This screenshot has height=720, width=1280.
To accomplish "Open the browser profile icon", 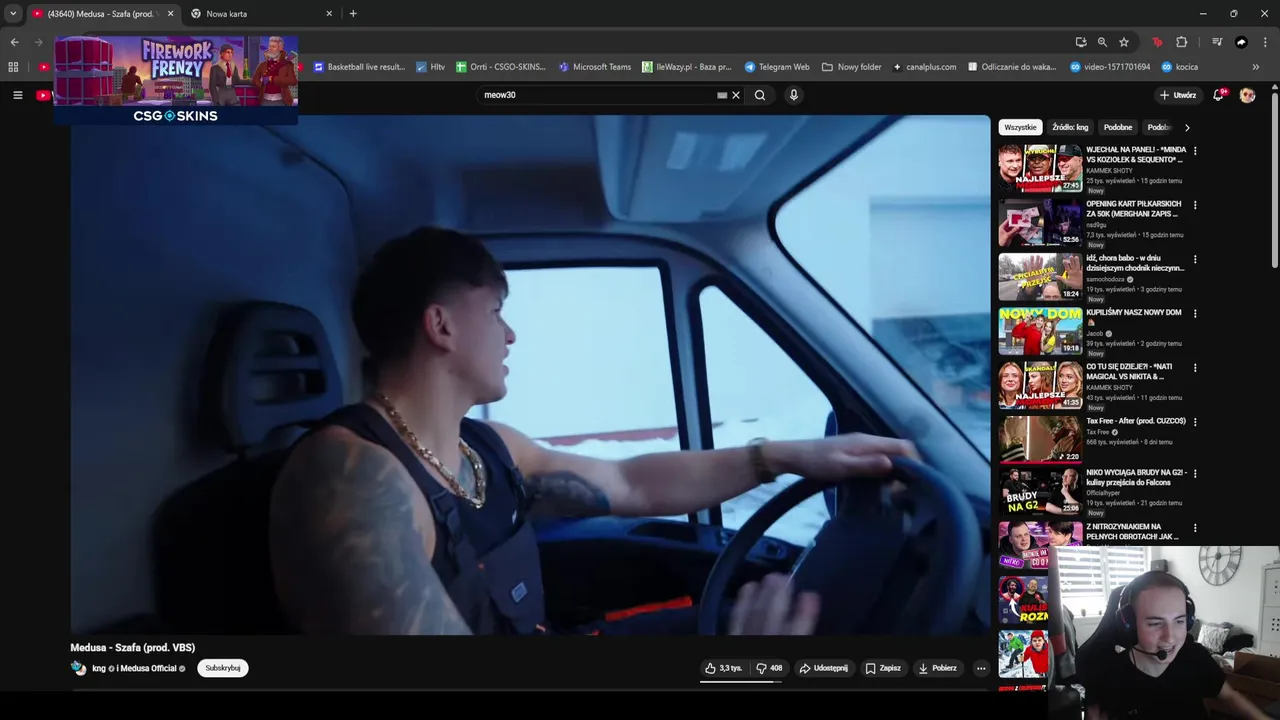I will coord(1241,42).
